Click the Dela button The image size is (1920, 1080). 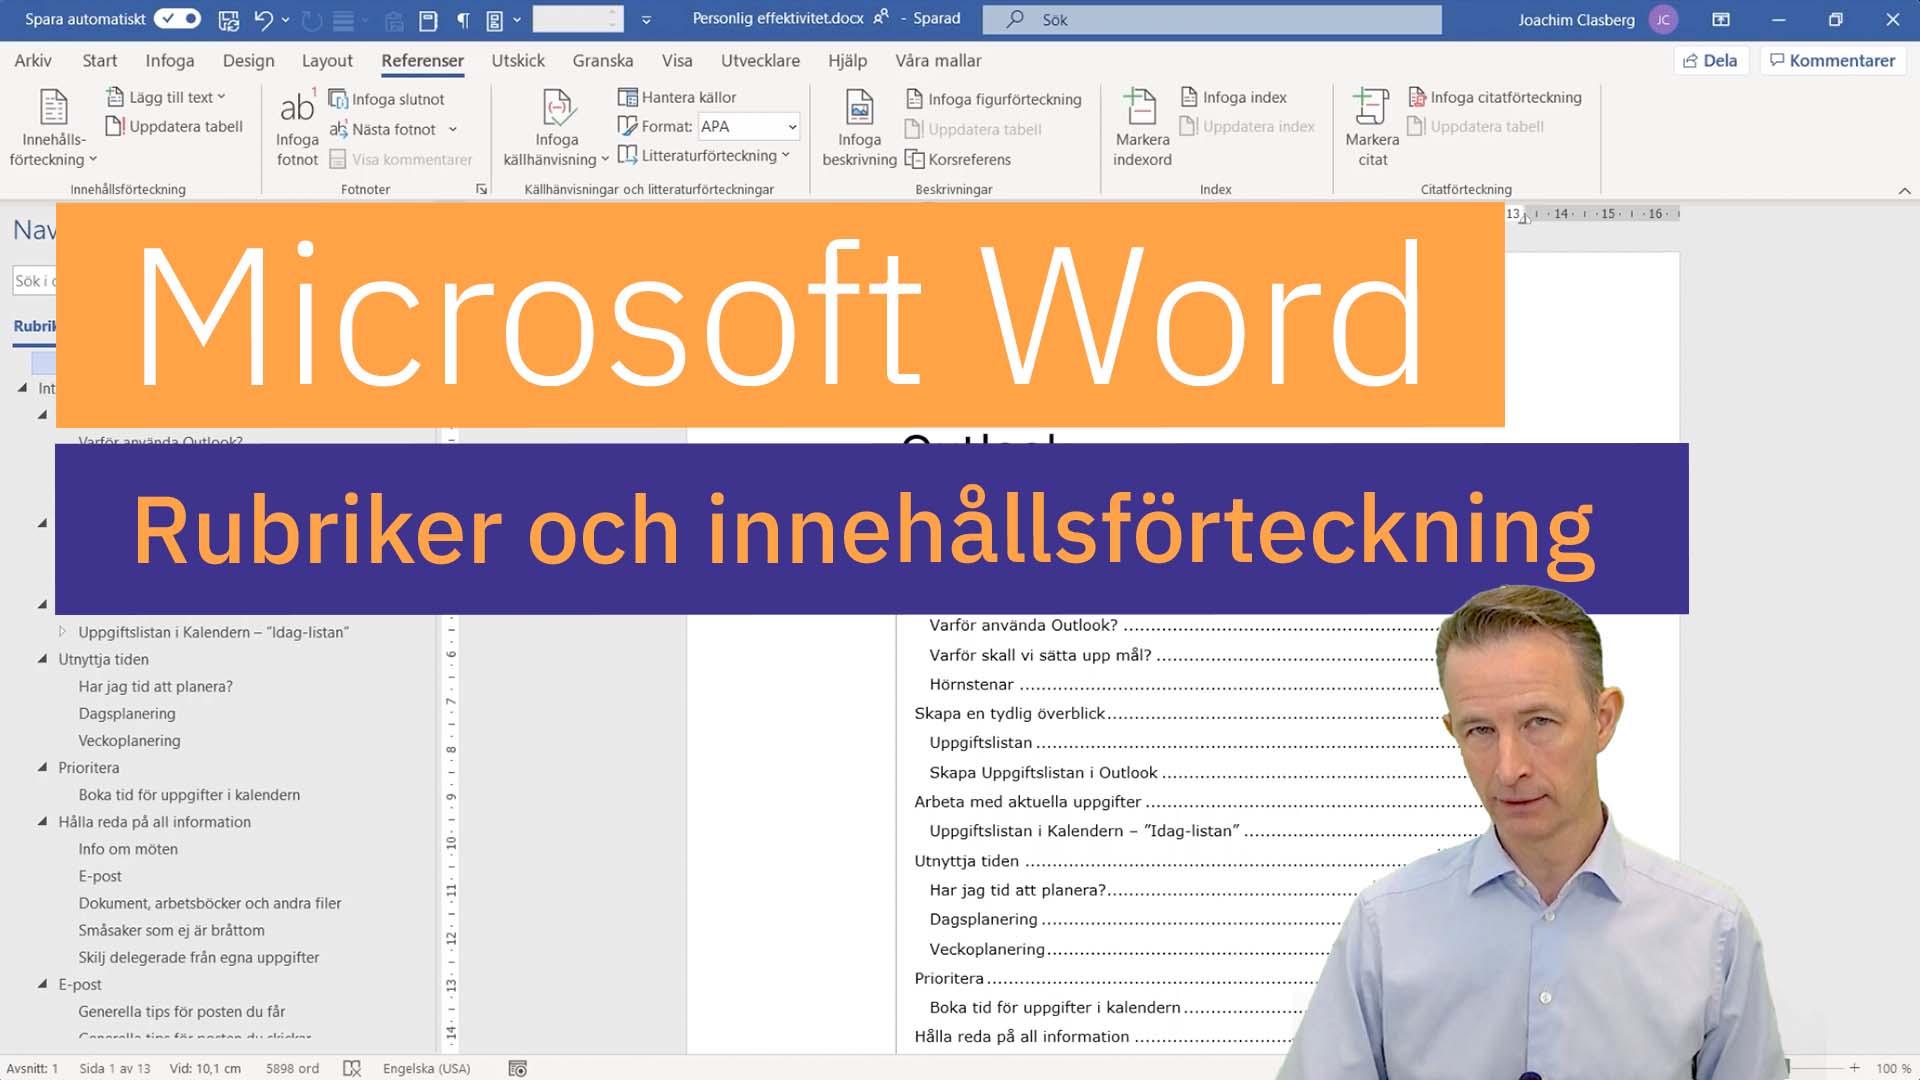coord(1710,60)
